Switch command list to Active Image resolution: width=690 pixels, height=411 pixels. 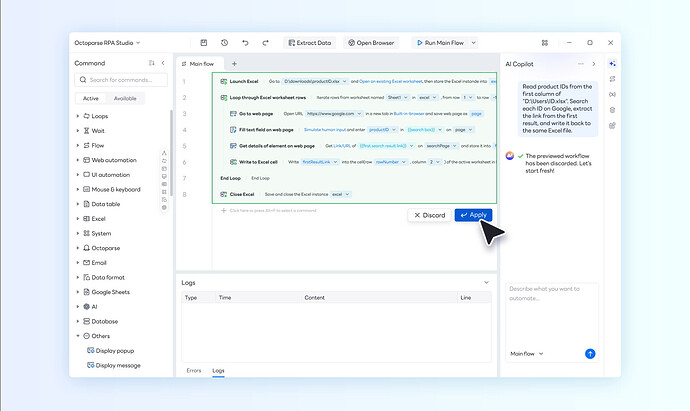click(x=91, y=99)
